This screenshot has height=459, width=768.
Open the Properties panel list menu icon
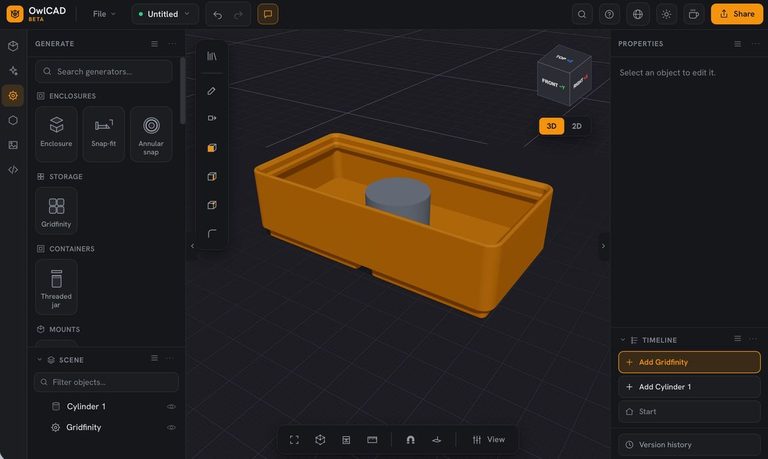point(738,44)
